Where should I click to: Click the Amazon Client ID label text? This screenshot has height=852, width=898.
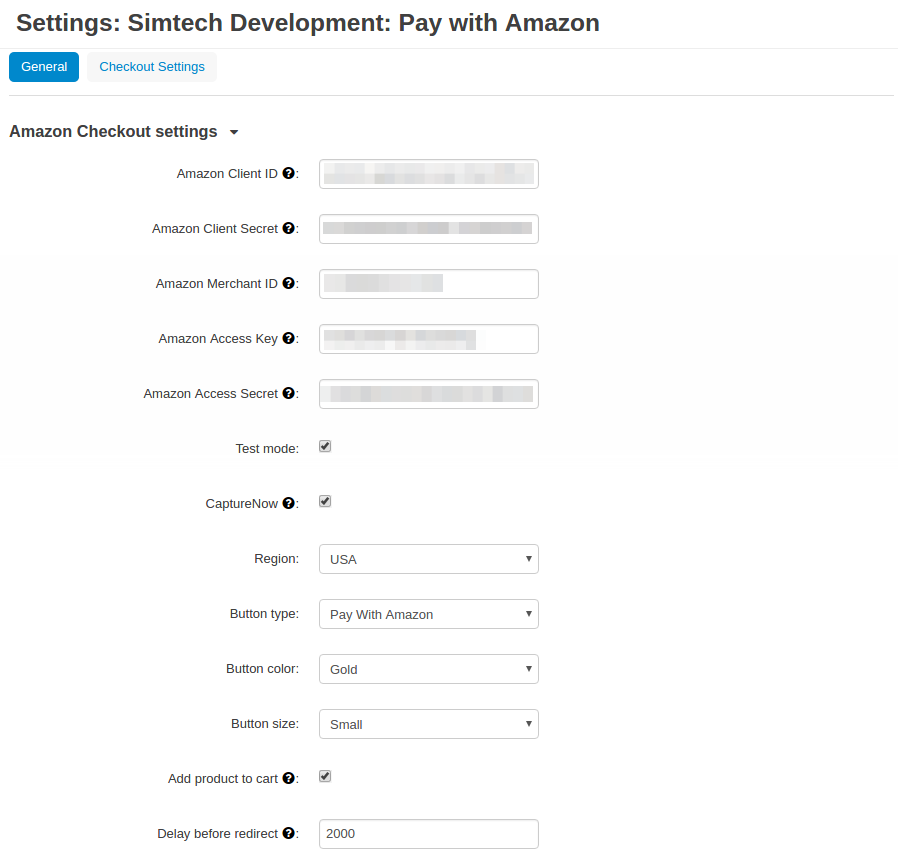227,173
